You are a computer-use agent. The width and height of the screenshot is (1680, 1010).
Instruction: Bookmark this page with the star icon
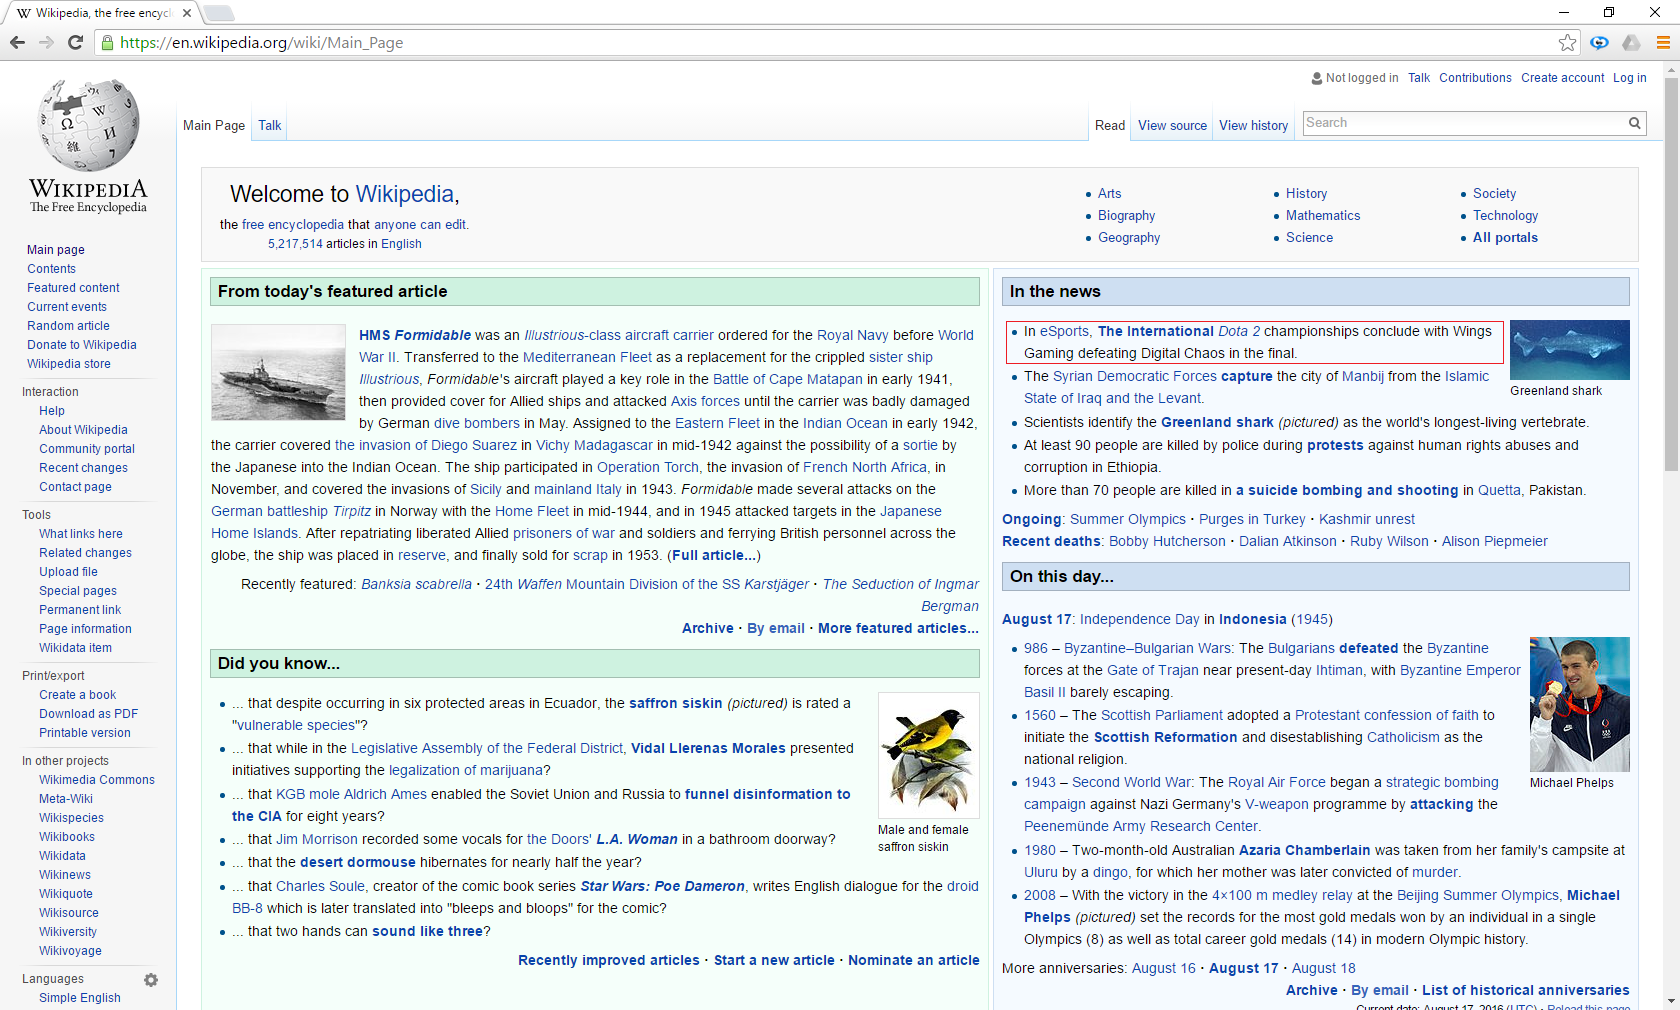[x=1567, y=42]
